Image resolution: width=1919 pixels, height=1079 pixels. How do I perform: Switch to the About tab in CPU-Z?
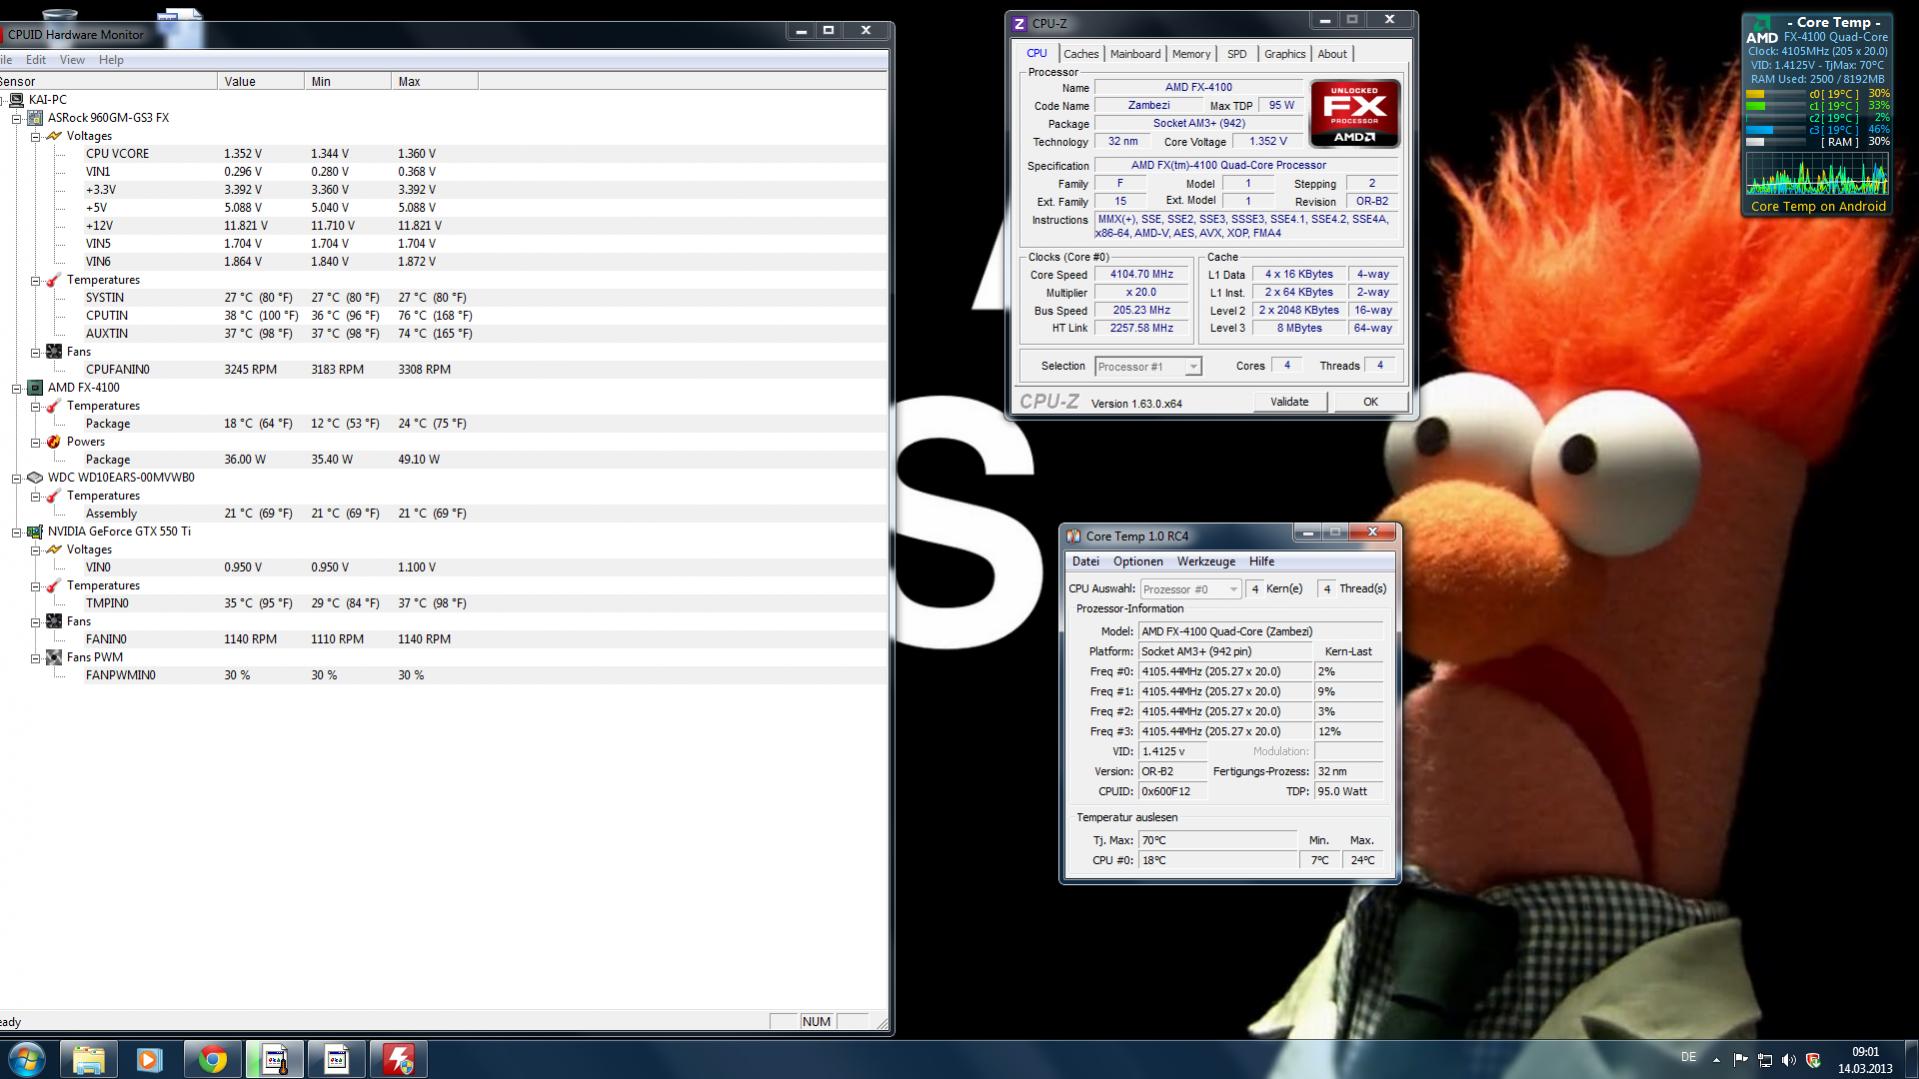coord(1332,54)
